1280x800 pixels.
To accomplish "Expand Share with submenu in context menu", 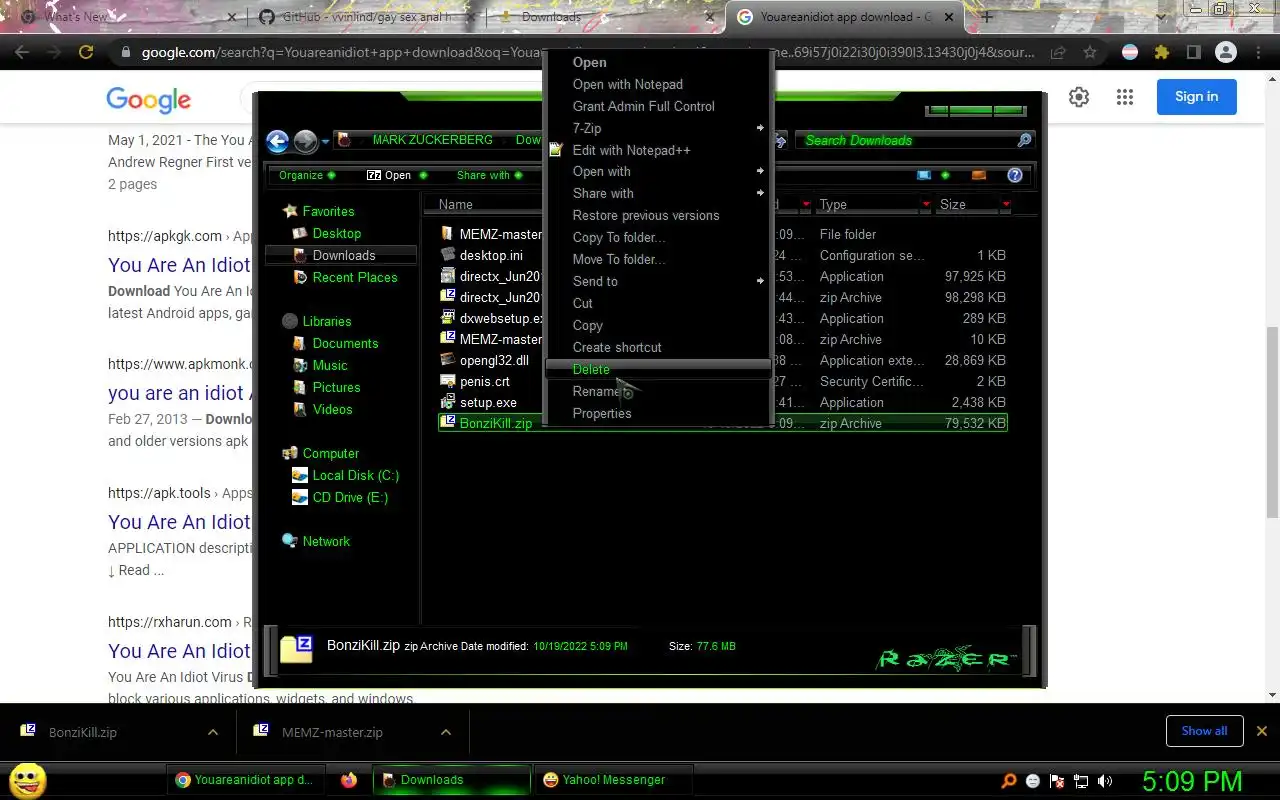I will click(659, 193).
